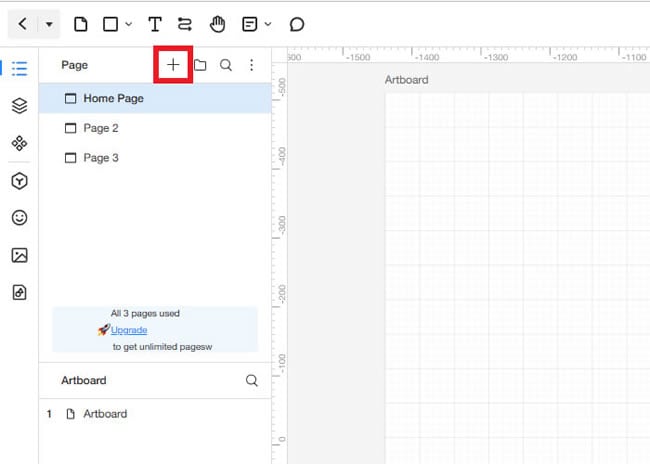Activate the Hand pan tool

coord(217,24)
